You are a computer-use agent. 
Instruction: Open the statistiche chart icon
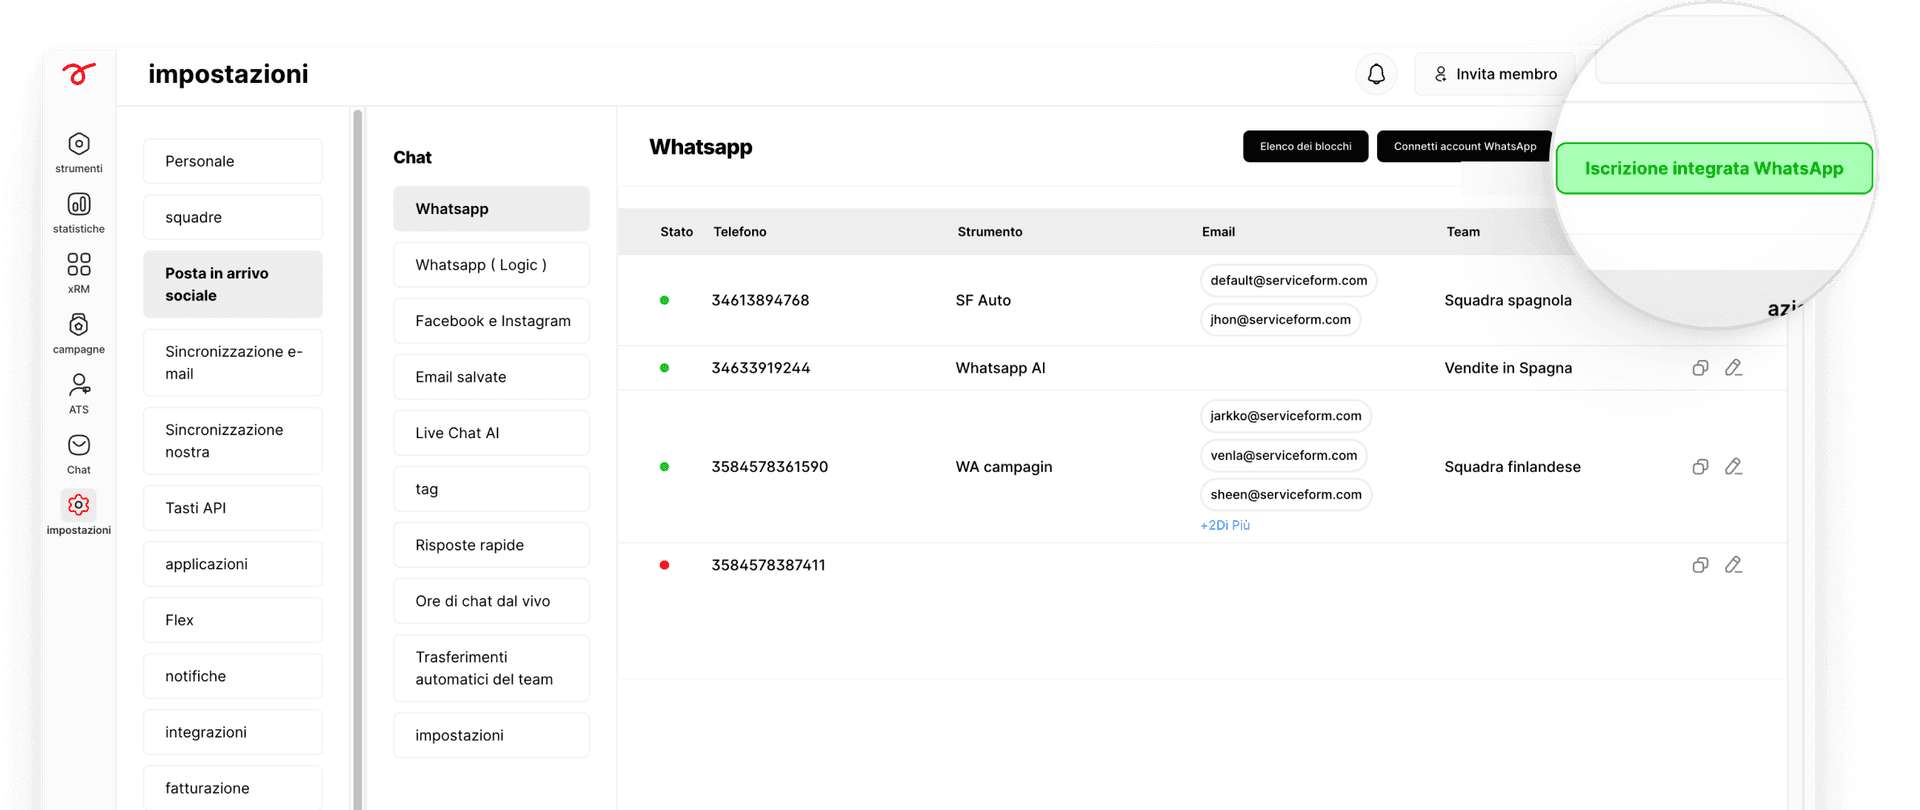(x=79, y=205)
